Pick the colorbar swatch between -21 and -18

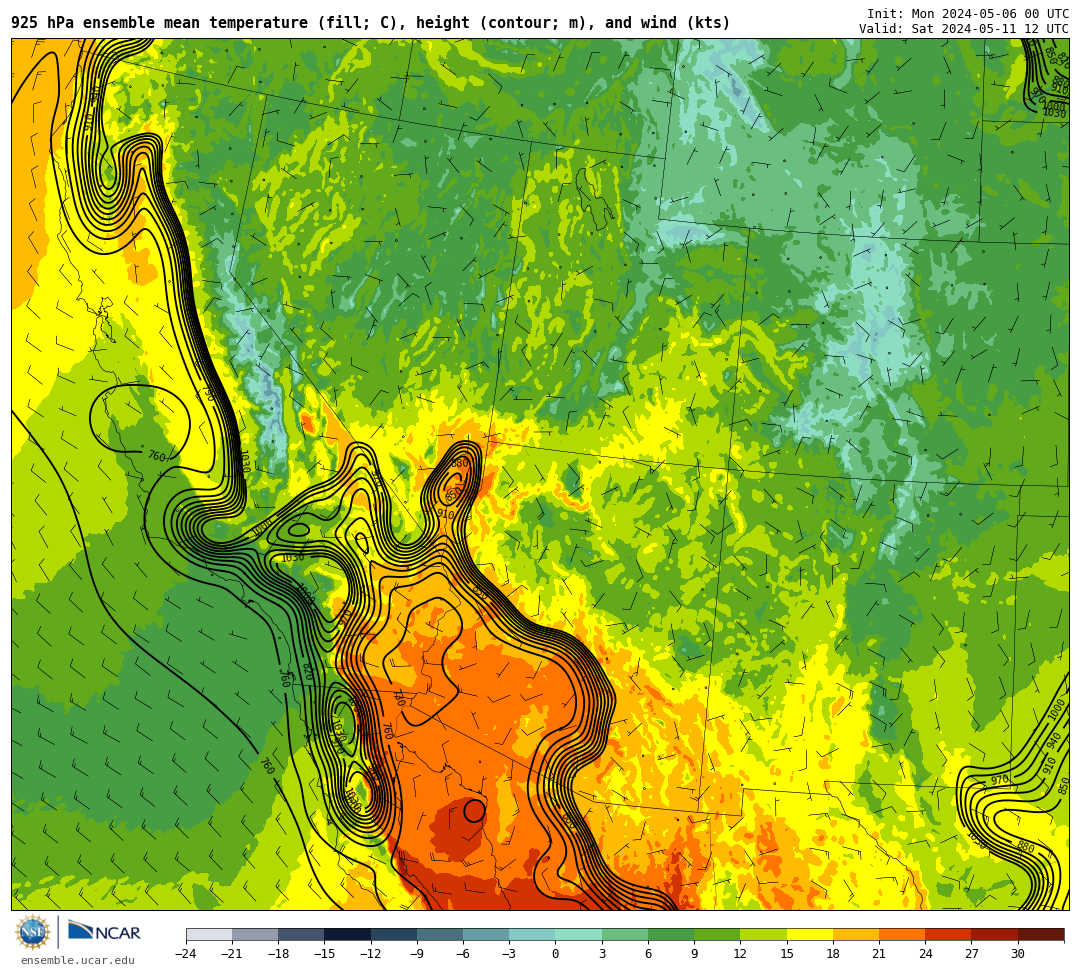click(x=256, y=934)
